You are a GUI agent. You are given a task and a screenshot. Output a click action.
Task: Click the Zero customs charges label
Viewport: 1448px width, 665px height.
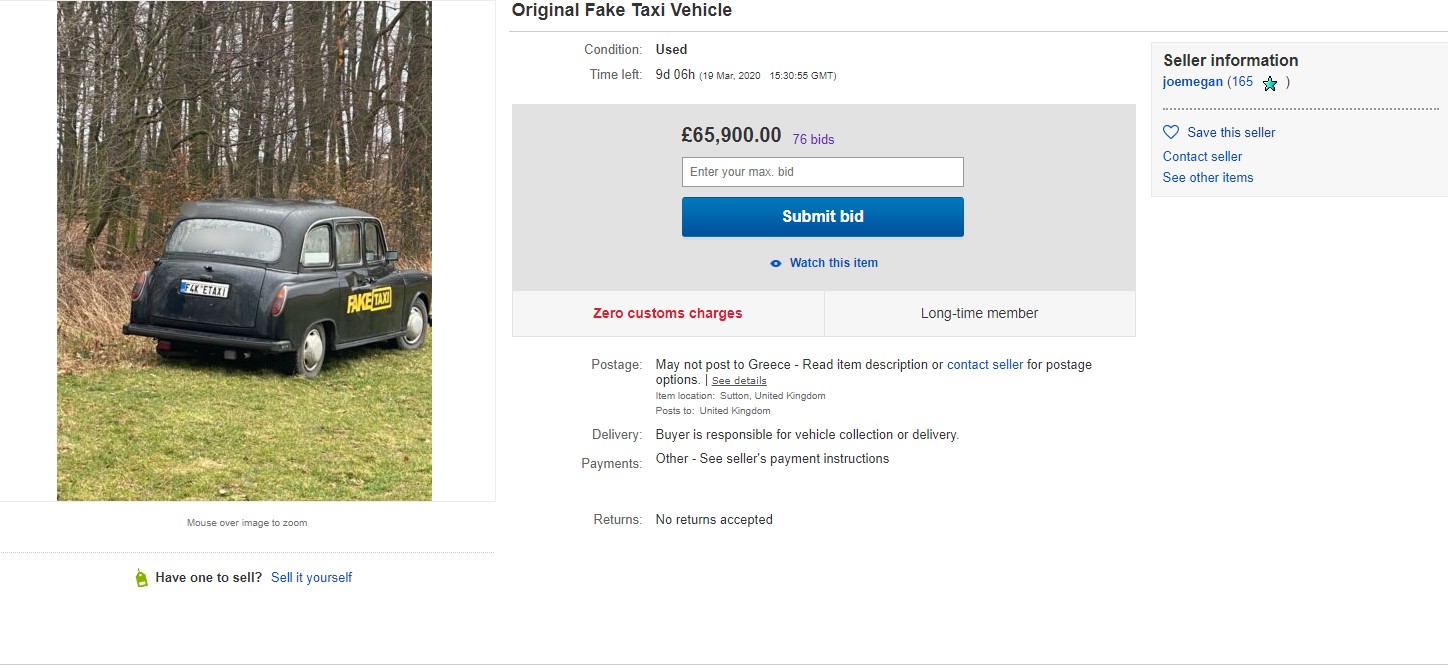(x=667, y=313)
